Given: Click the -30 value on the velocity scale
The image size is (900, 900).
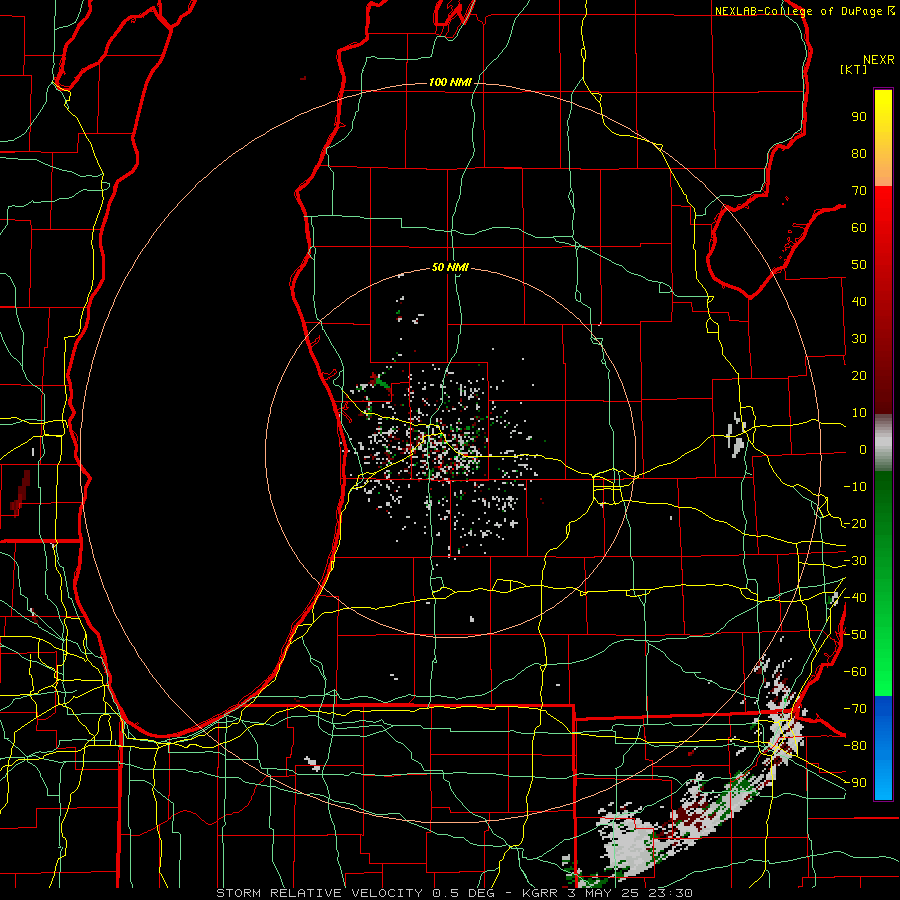Looking at the screenshot, I should click(855, 561).
